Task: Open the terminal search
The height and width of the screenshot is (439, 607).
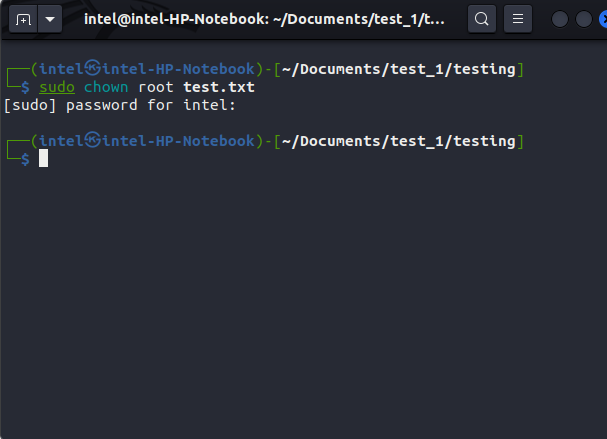Action: pyautogui.click(x=482, y=19)
